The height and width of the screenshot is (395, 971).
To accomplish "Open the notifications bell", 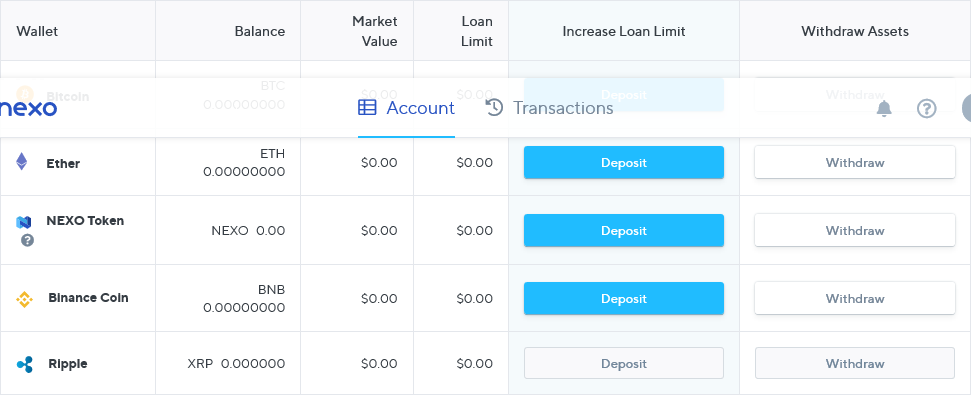I will tap(884, 108).
